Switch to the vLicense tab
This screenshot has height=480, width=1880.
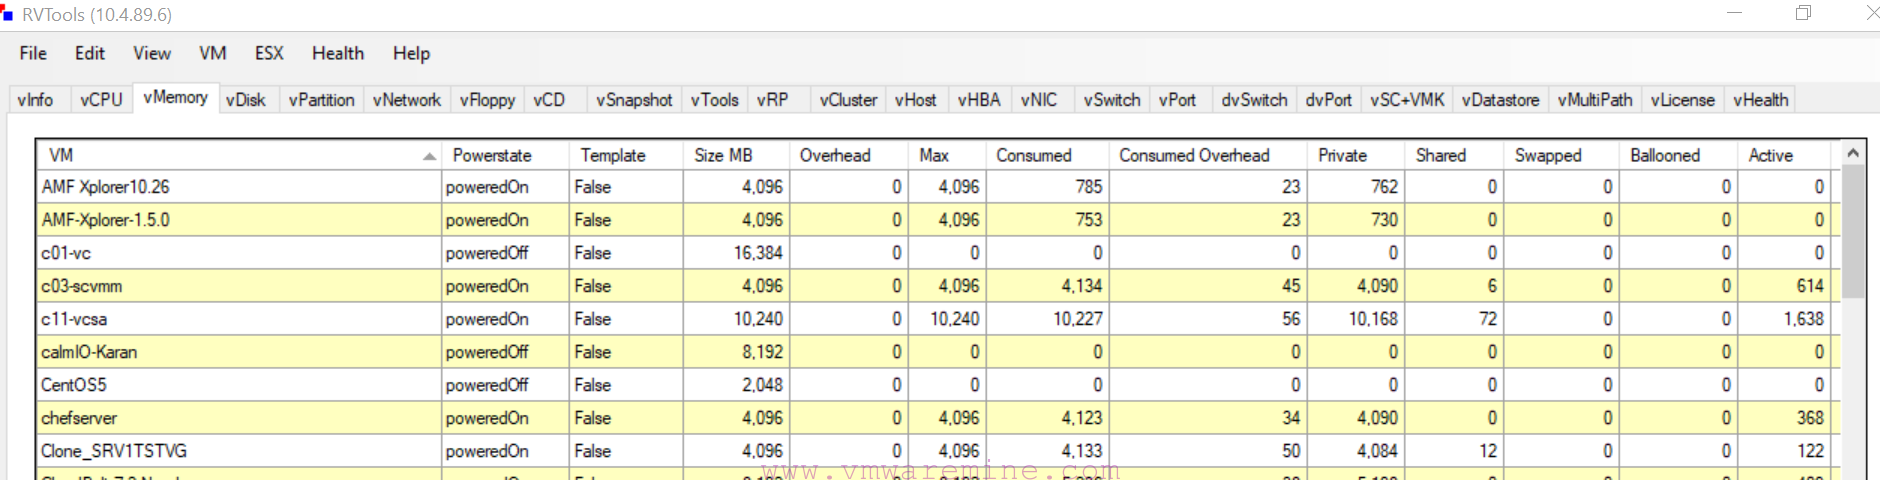tap(1682, 100)
